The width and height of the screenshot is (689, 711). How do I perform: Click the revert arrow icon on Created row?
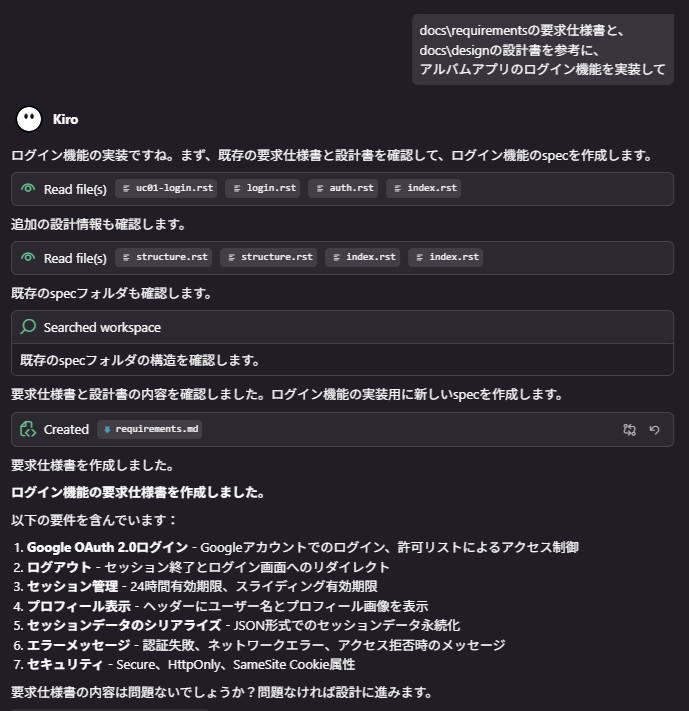point(655,429)
